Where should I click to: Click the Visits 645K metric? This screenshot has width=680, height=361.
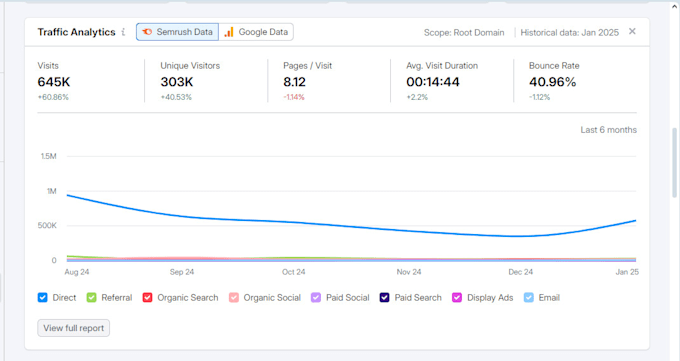pos(54,82)
